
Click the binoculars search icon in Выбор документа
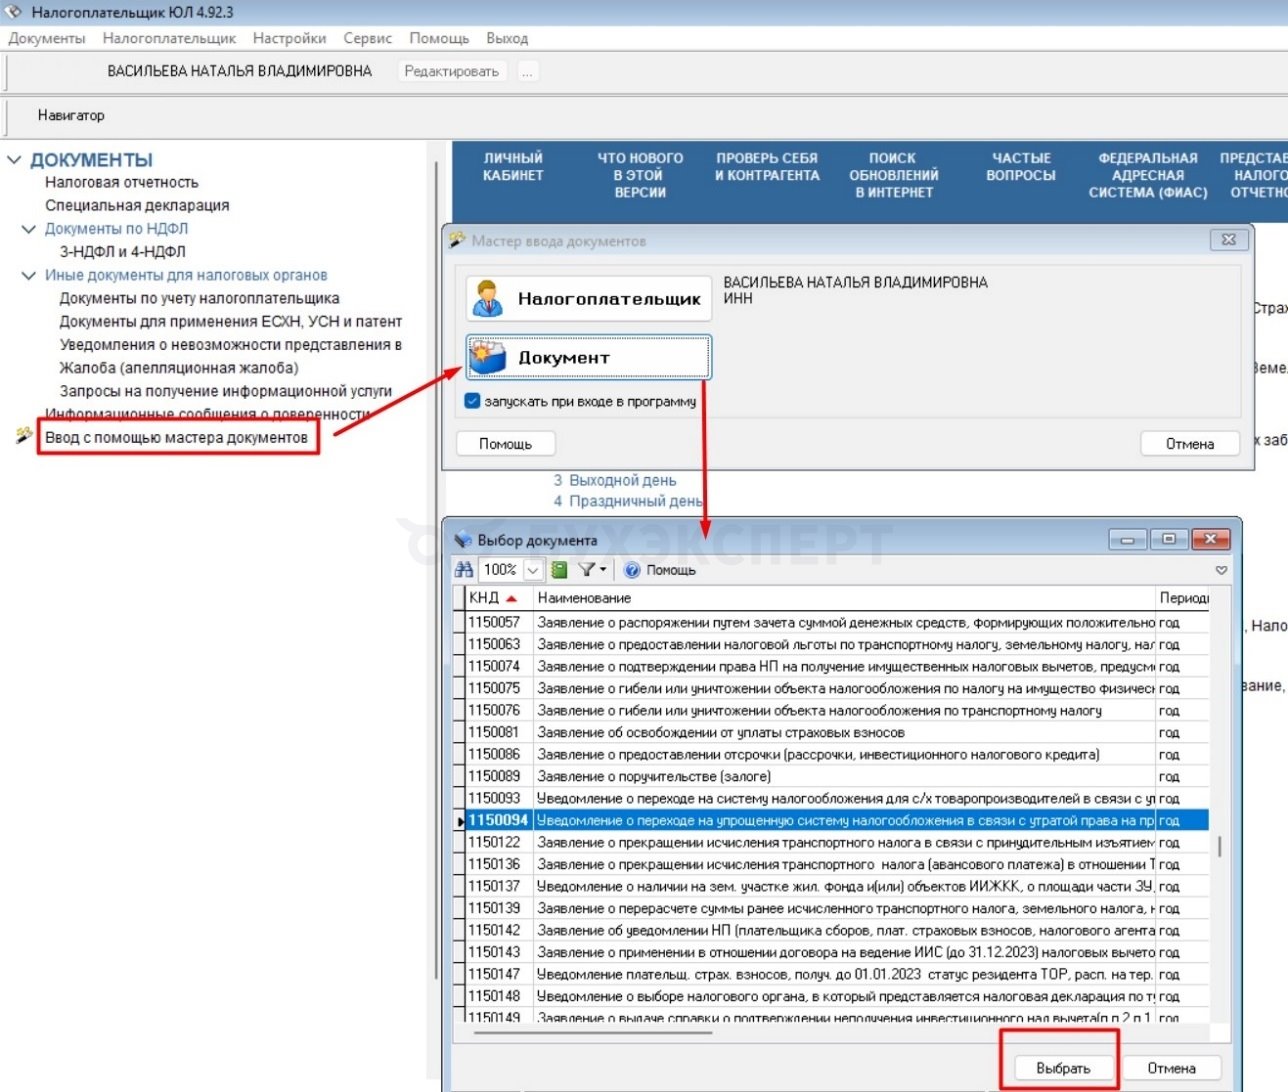(x=464, y=569)
